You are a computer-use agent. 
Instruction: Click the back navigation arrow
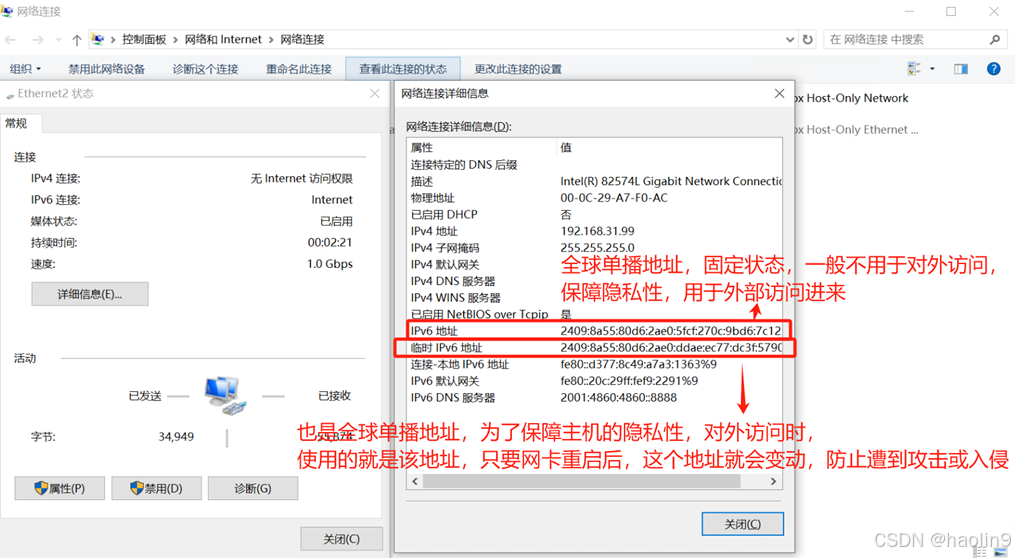tap(10, 40)
